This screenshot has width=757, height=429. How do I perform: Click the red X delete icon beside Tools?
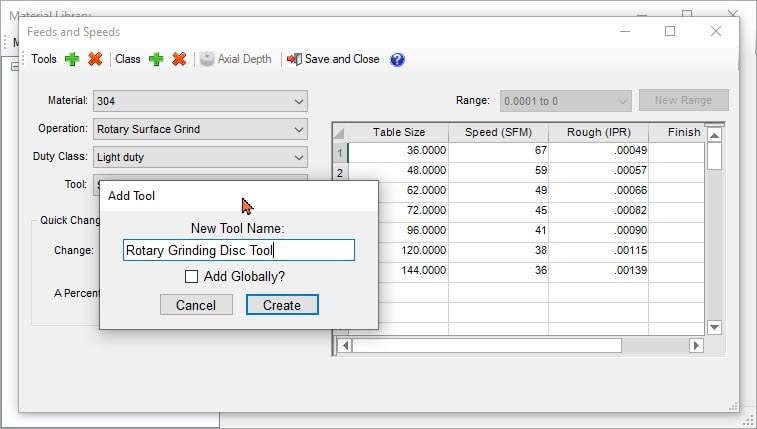tap(95, 59)
